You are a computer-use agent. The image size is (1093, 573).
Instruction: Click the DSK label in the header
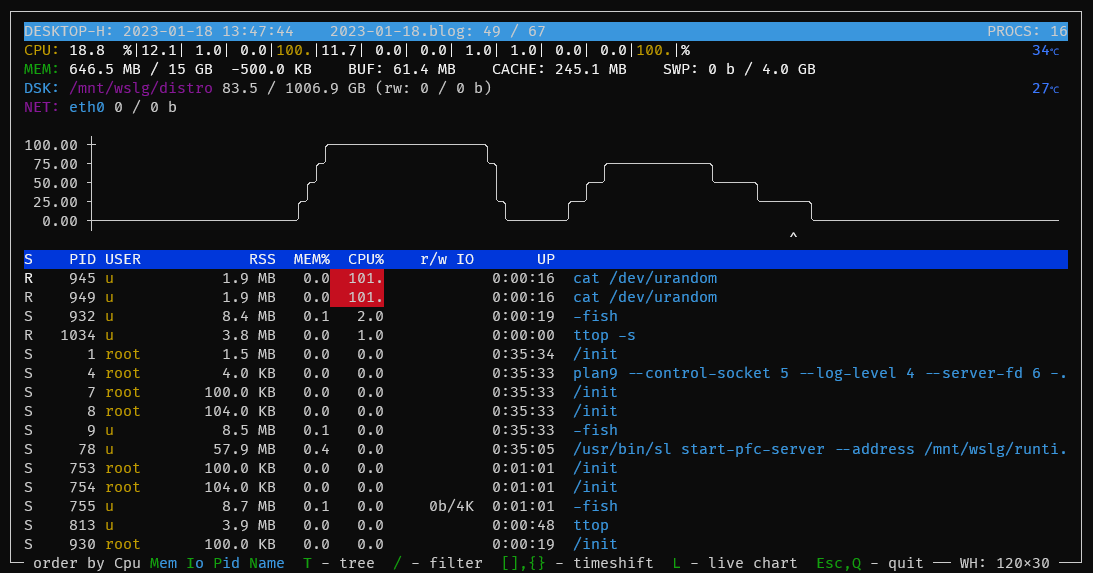pyautogui.click(x=41, y=88)
